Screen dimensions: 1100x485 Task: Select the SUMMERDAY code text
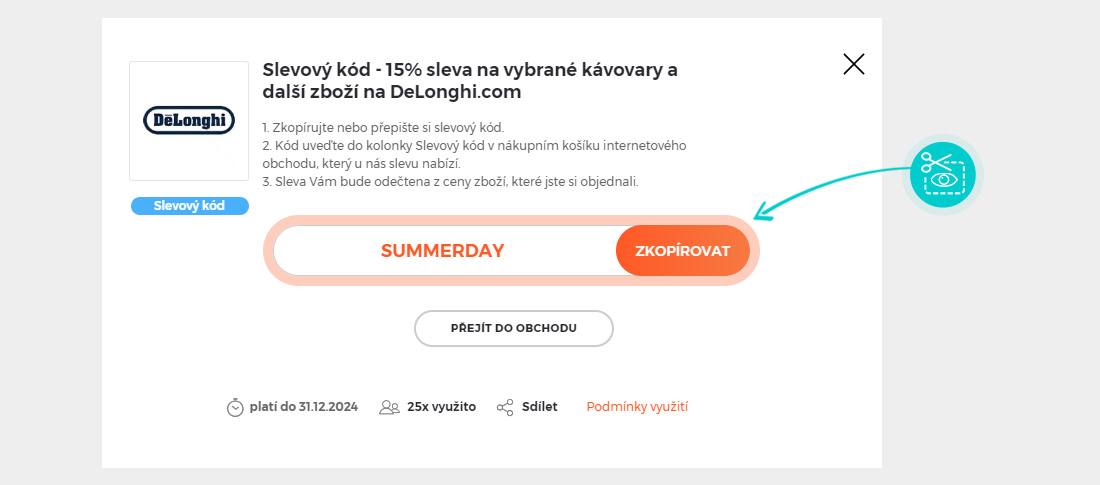coord(442,251)
